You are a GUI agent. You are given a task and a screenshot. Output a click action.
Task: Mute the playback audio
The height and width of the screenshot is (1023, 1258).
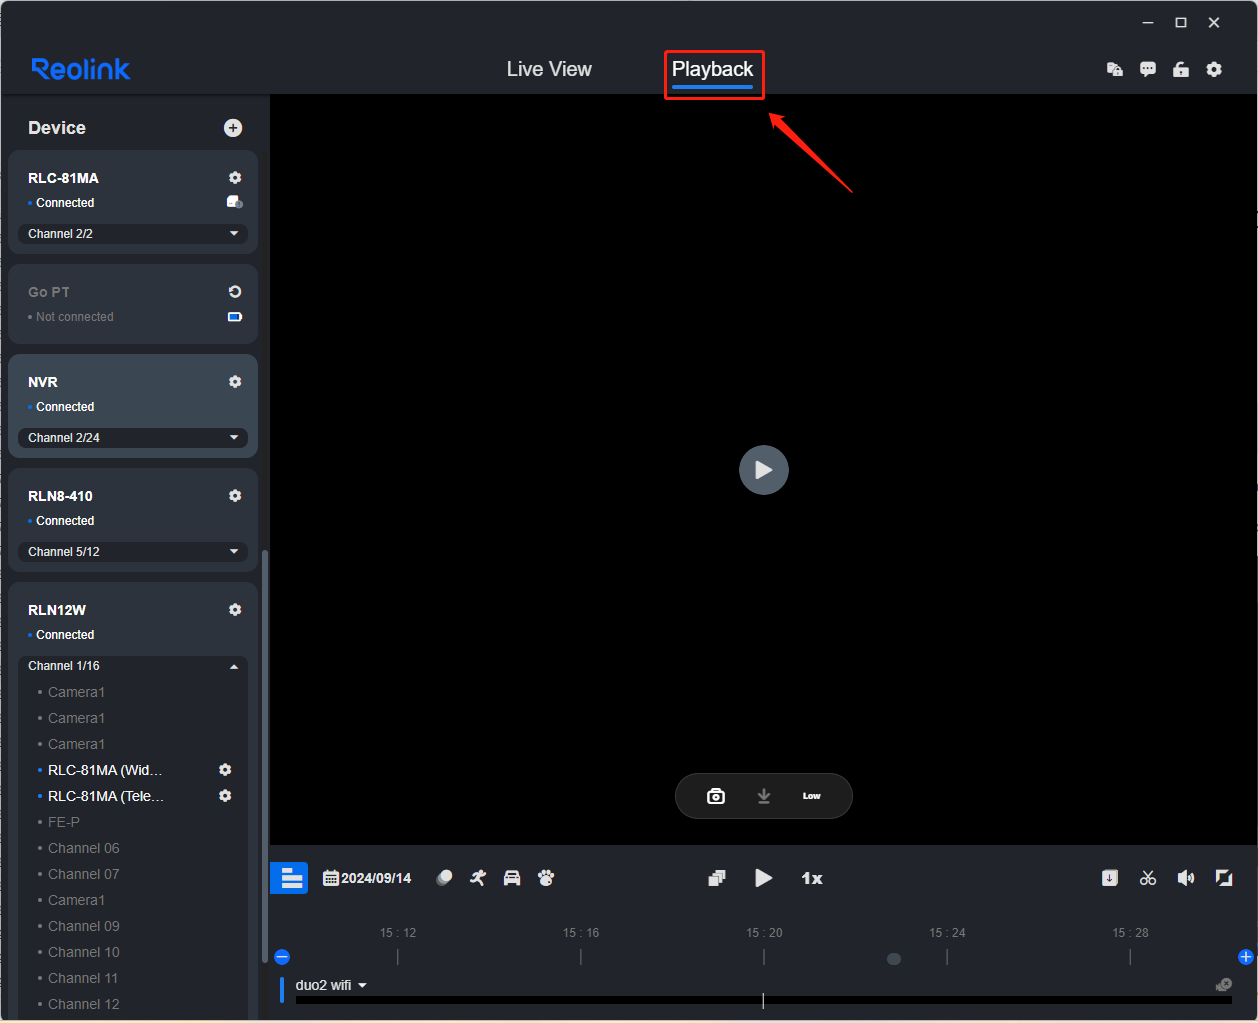pos(1186,878)
